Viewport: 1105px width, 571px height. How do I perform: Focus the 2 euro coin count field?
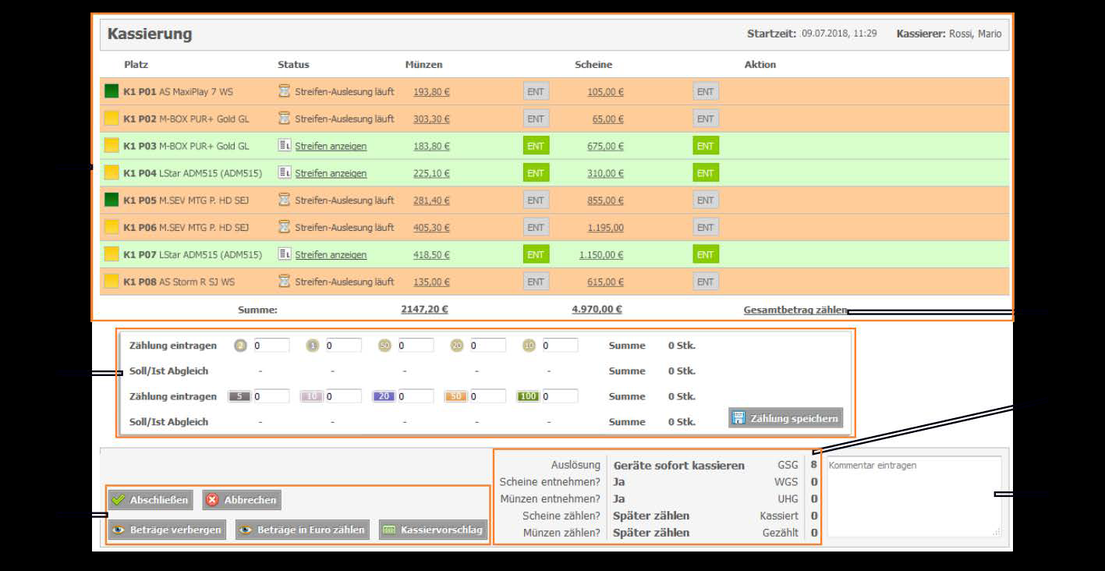(x=271, y=346)
